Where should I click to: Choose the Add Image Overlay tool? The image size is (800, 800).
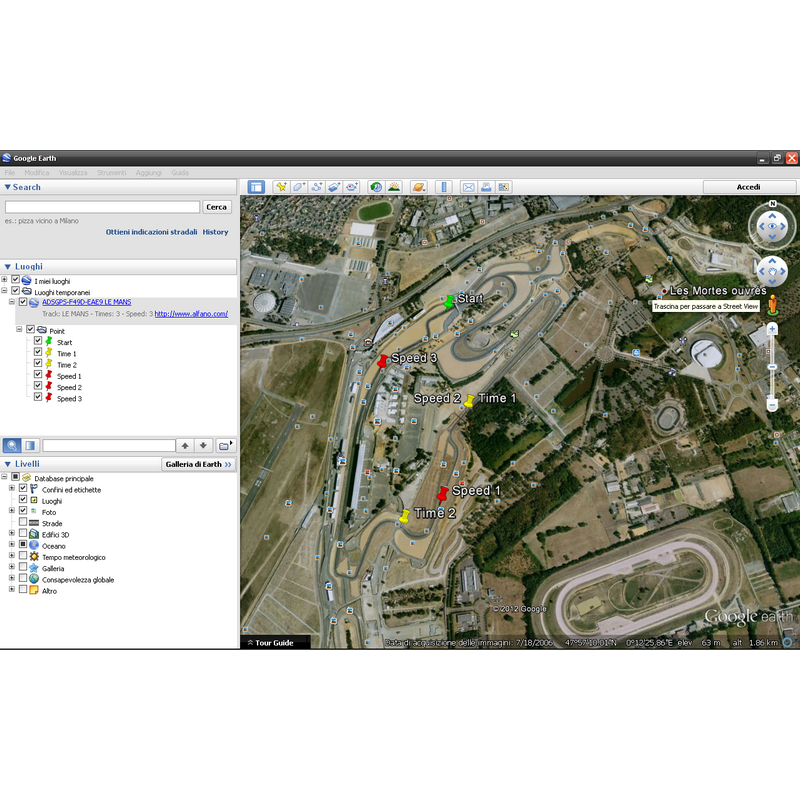click(x=334, y=187)
